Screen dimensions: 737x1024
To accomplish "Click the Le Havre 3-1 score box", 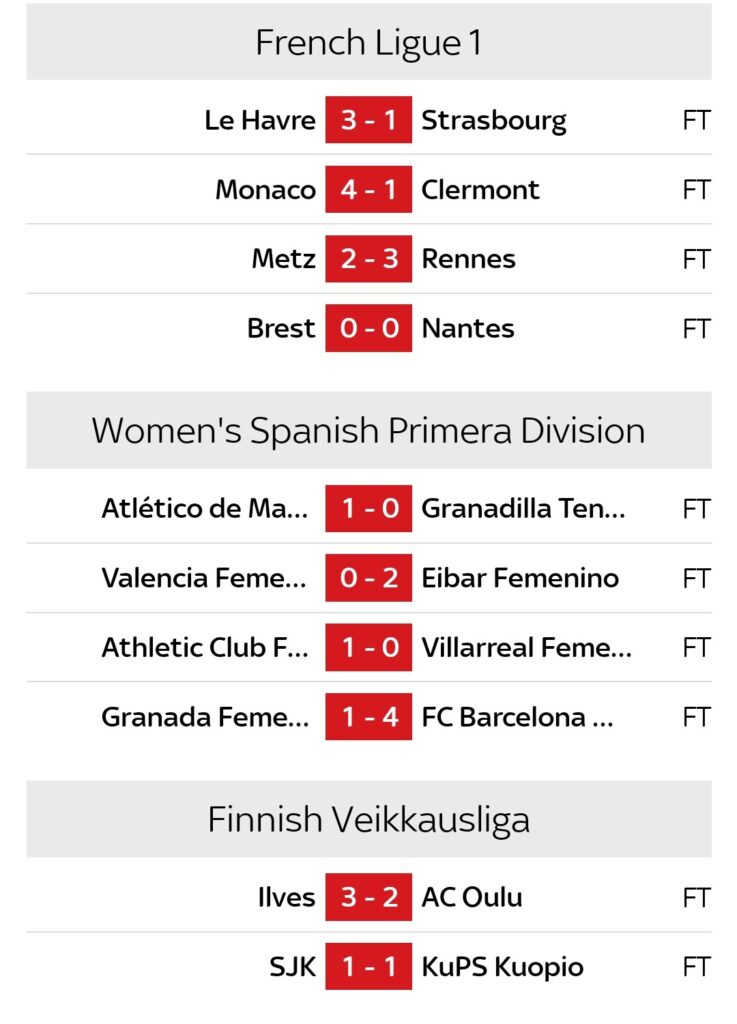I will coord(368,121).
